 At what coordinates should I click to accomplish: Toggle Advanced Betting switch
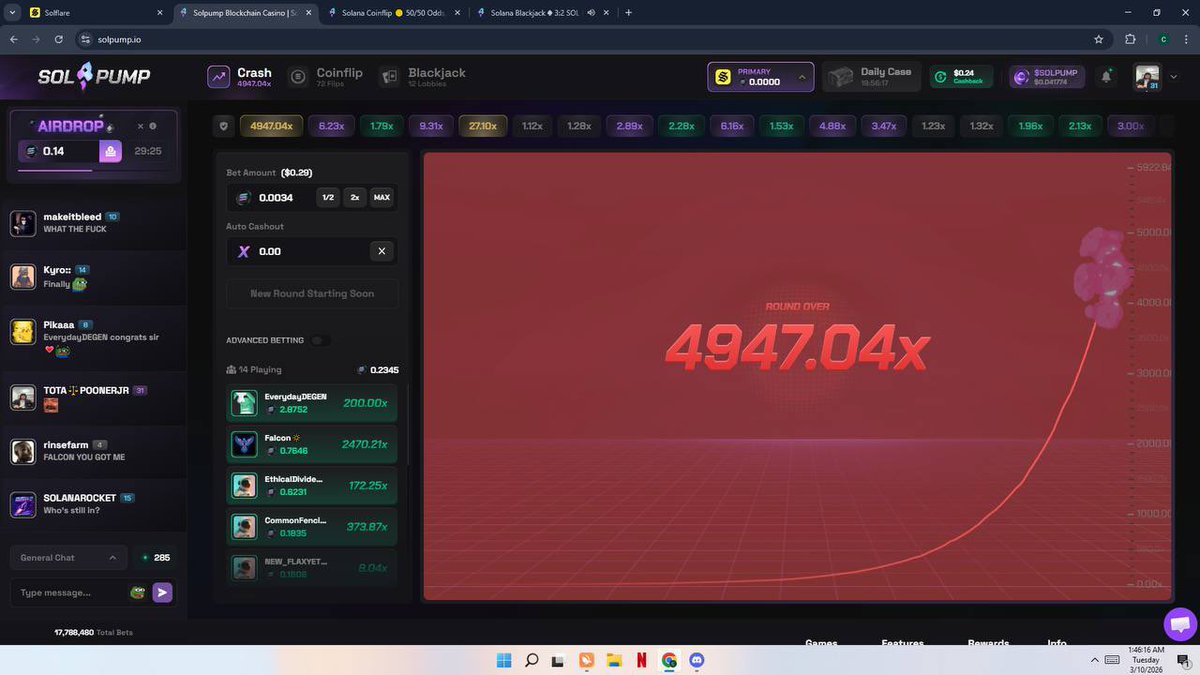point(319,340)
